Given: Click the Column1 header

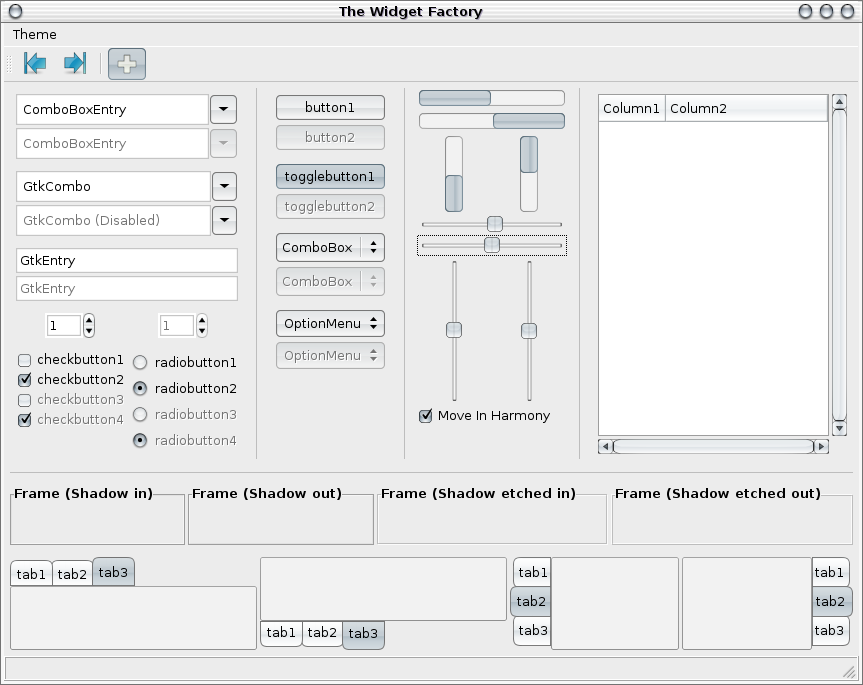Looking at the screenshot, I should (x=632, y=108).
